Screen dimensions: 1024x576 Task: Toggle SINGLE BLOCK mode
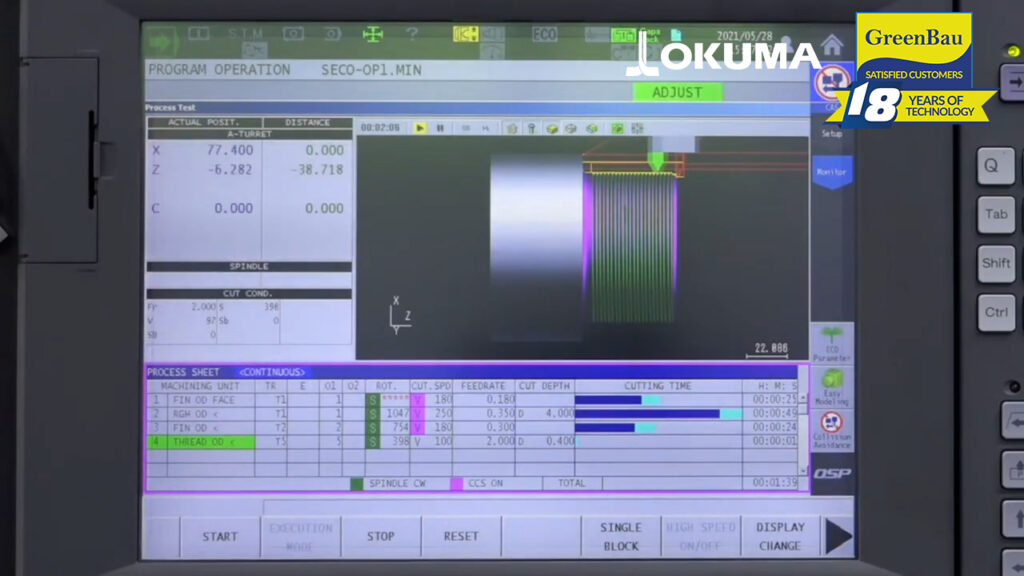(620, 537)
